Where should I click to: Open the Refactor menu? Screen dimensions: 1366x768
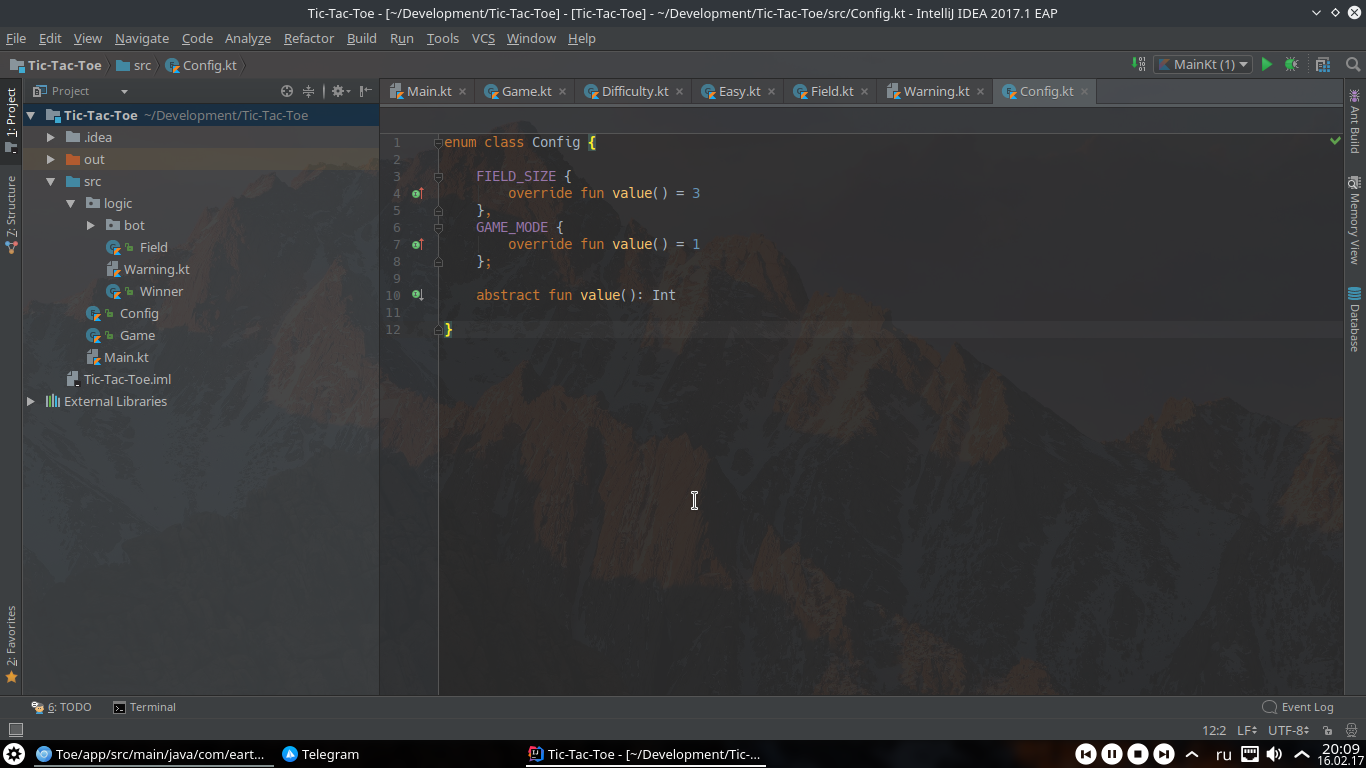click(x=309, y=38)
